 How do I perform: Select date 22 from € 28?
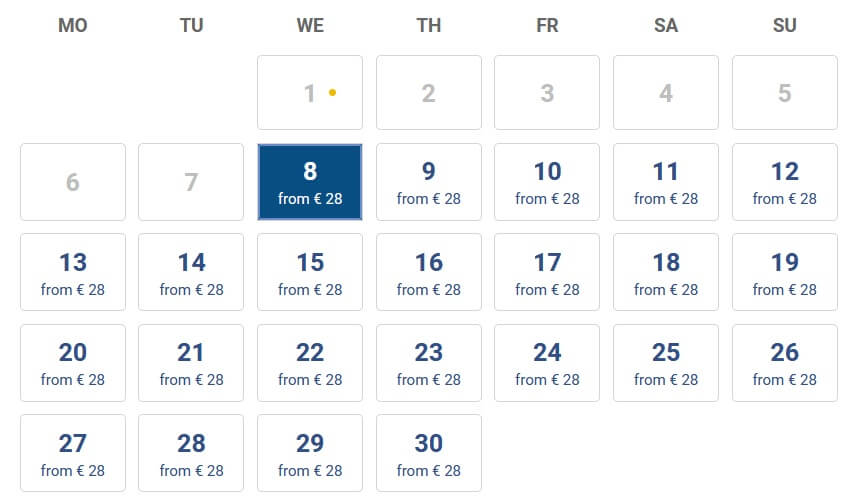pyautogui.click(x=310, y=362)
